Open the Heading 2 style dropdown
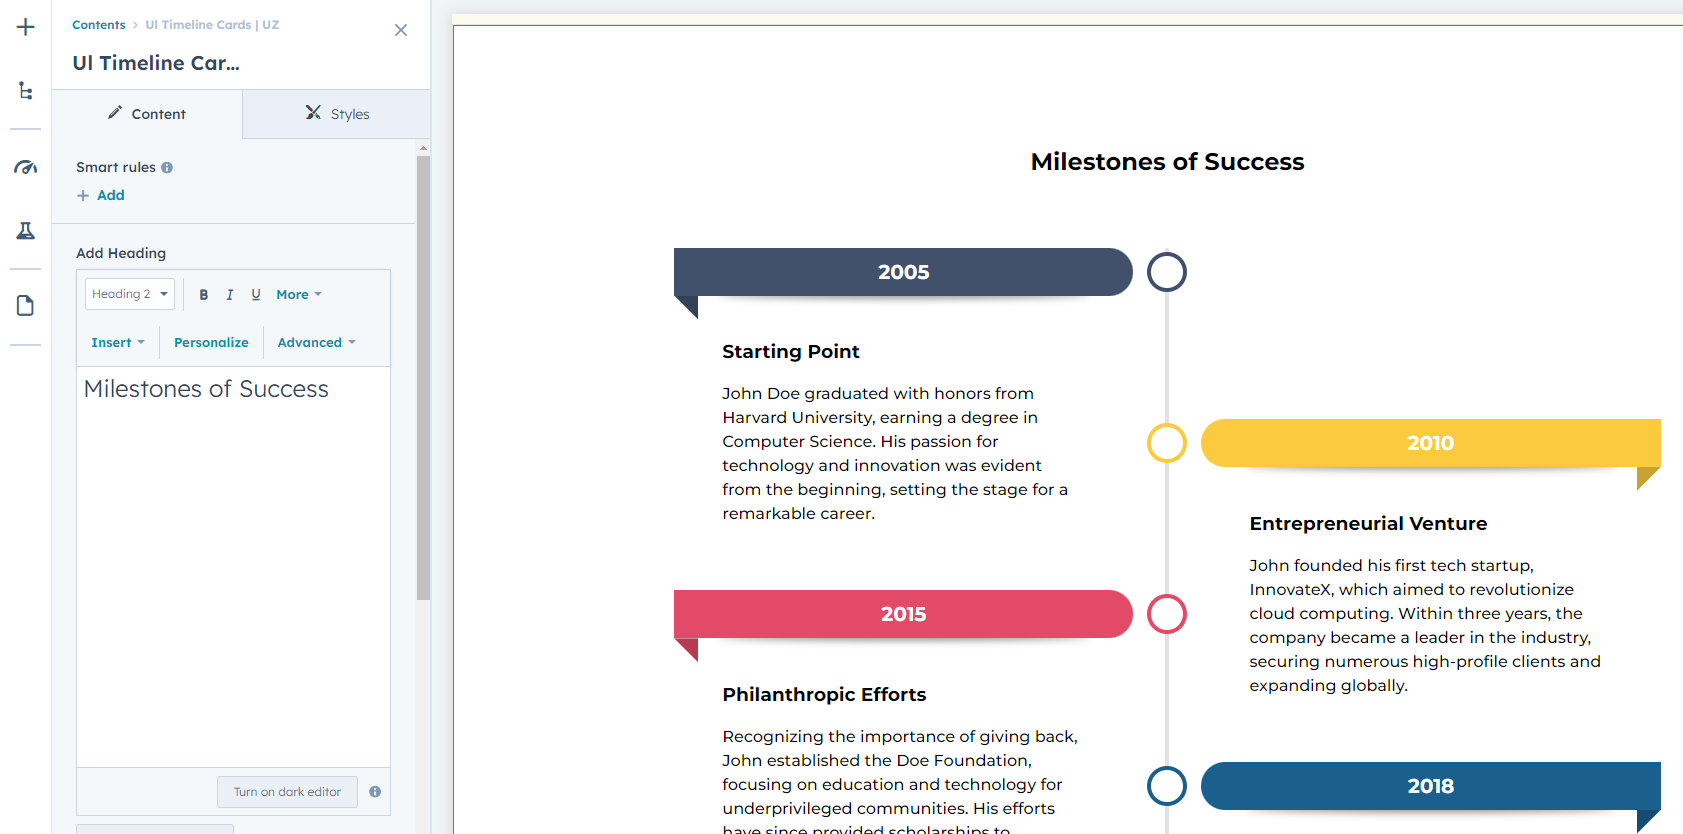 pos(130,294)
